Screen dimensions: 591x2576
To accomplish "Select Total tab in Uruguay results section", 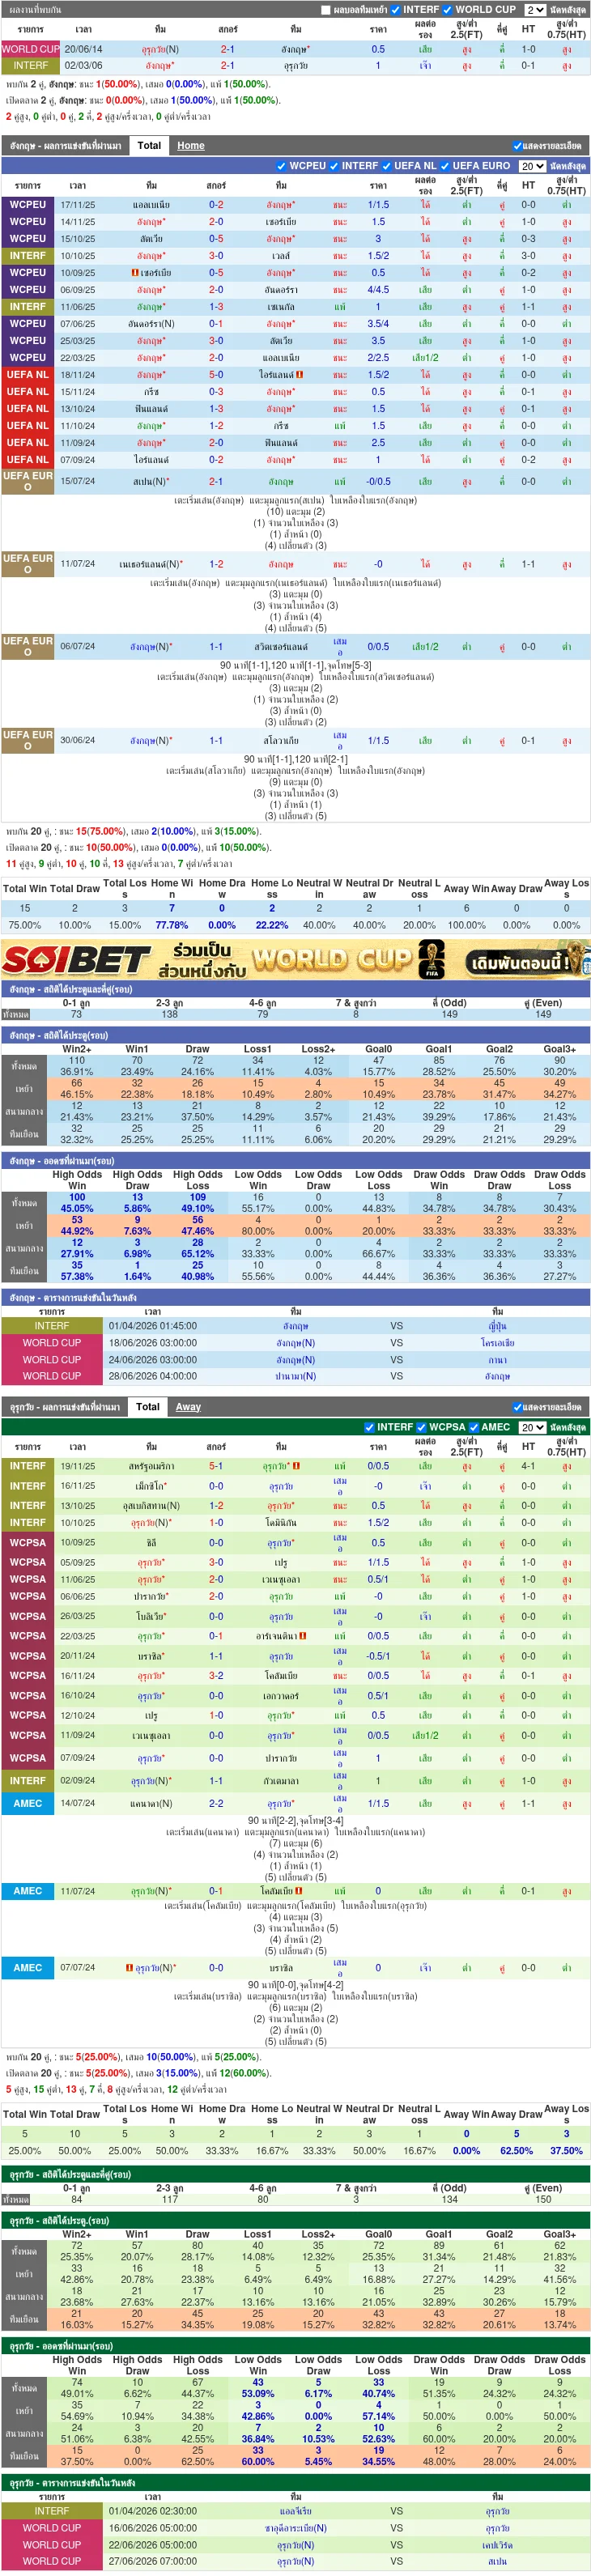I will pyautogui.click(x=148, y=1406).
